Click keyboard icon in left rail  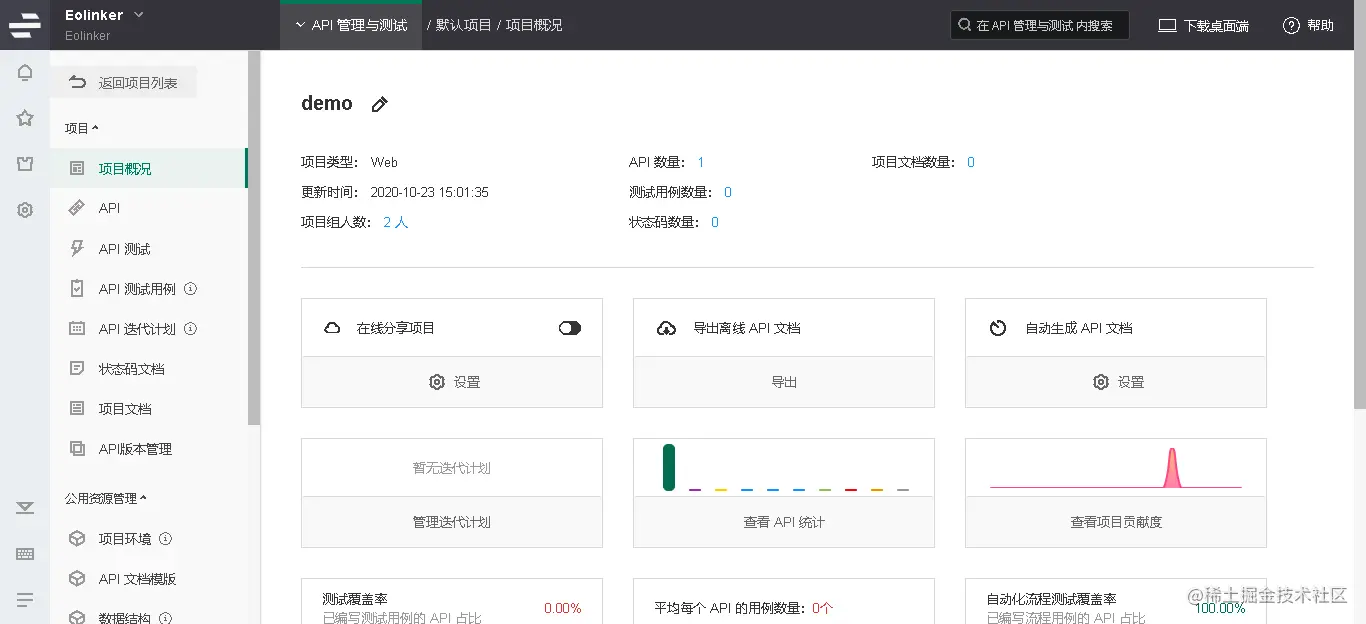point(25,554)
